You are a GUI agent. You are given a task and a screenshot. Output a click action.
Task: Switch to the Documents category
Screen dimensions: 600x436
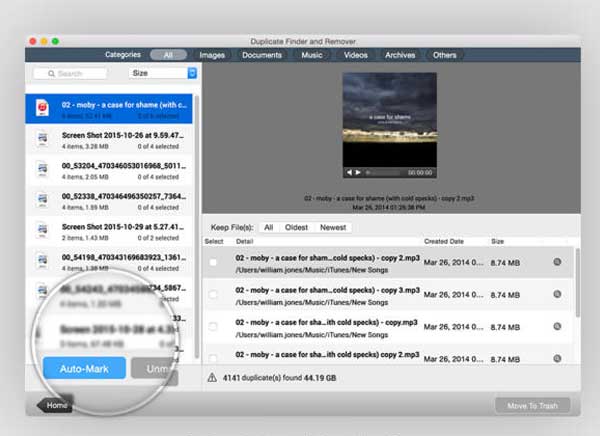click(262, 55)
